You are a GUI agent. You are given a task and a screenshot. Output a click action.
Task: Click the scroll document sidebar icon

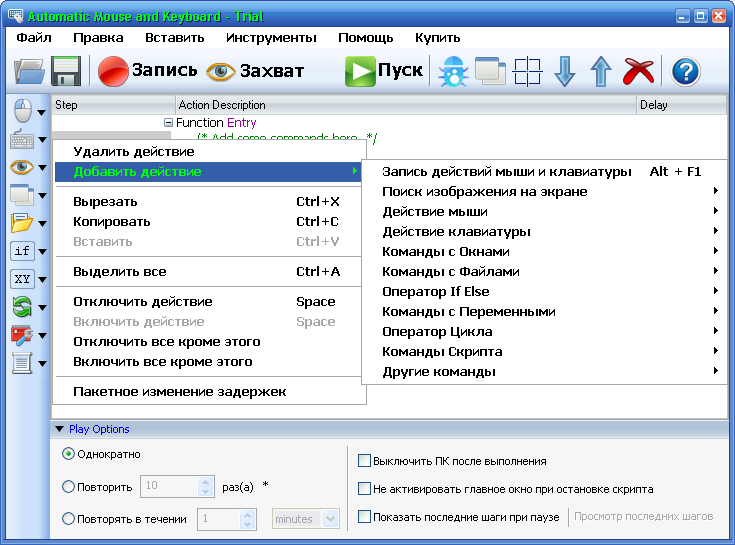pos(22,363)
